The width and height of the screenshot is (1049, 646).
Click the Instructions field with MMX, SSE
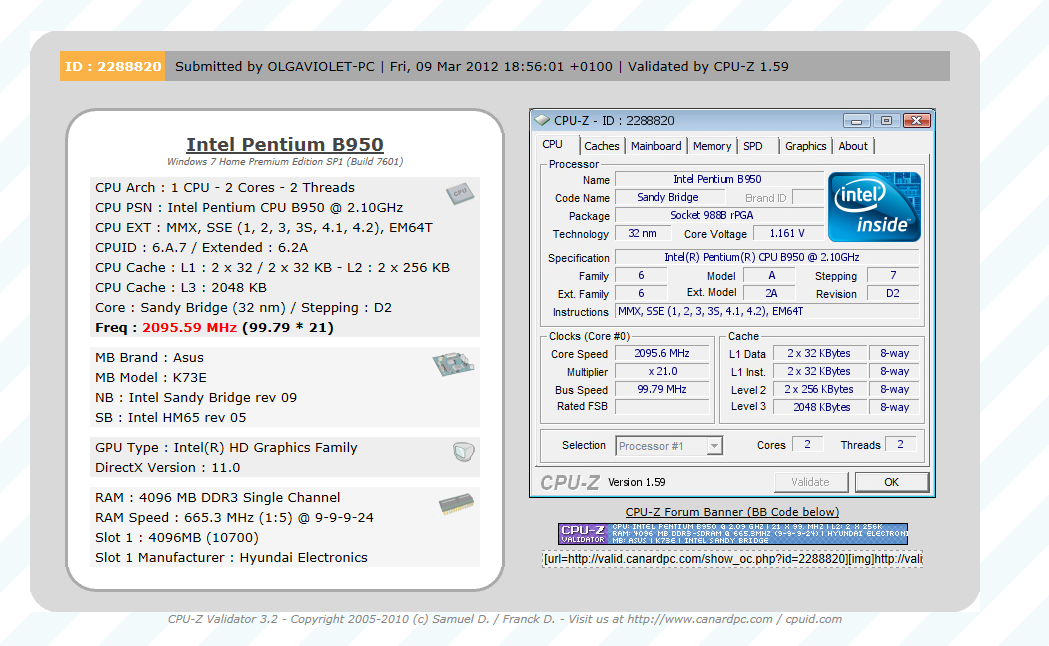767,312
